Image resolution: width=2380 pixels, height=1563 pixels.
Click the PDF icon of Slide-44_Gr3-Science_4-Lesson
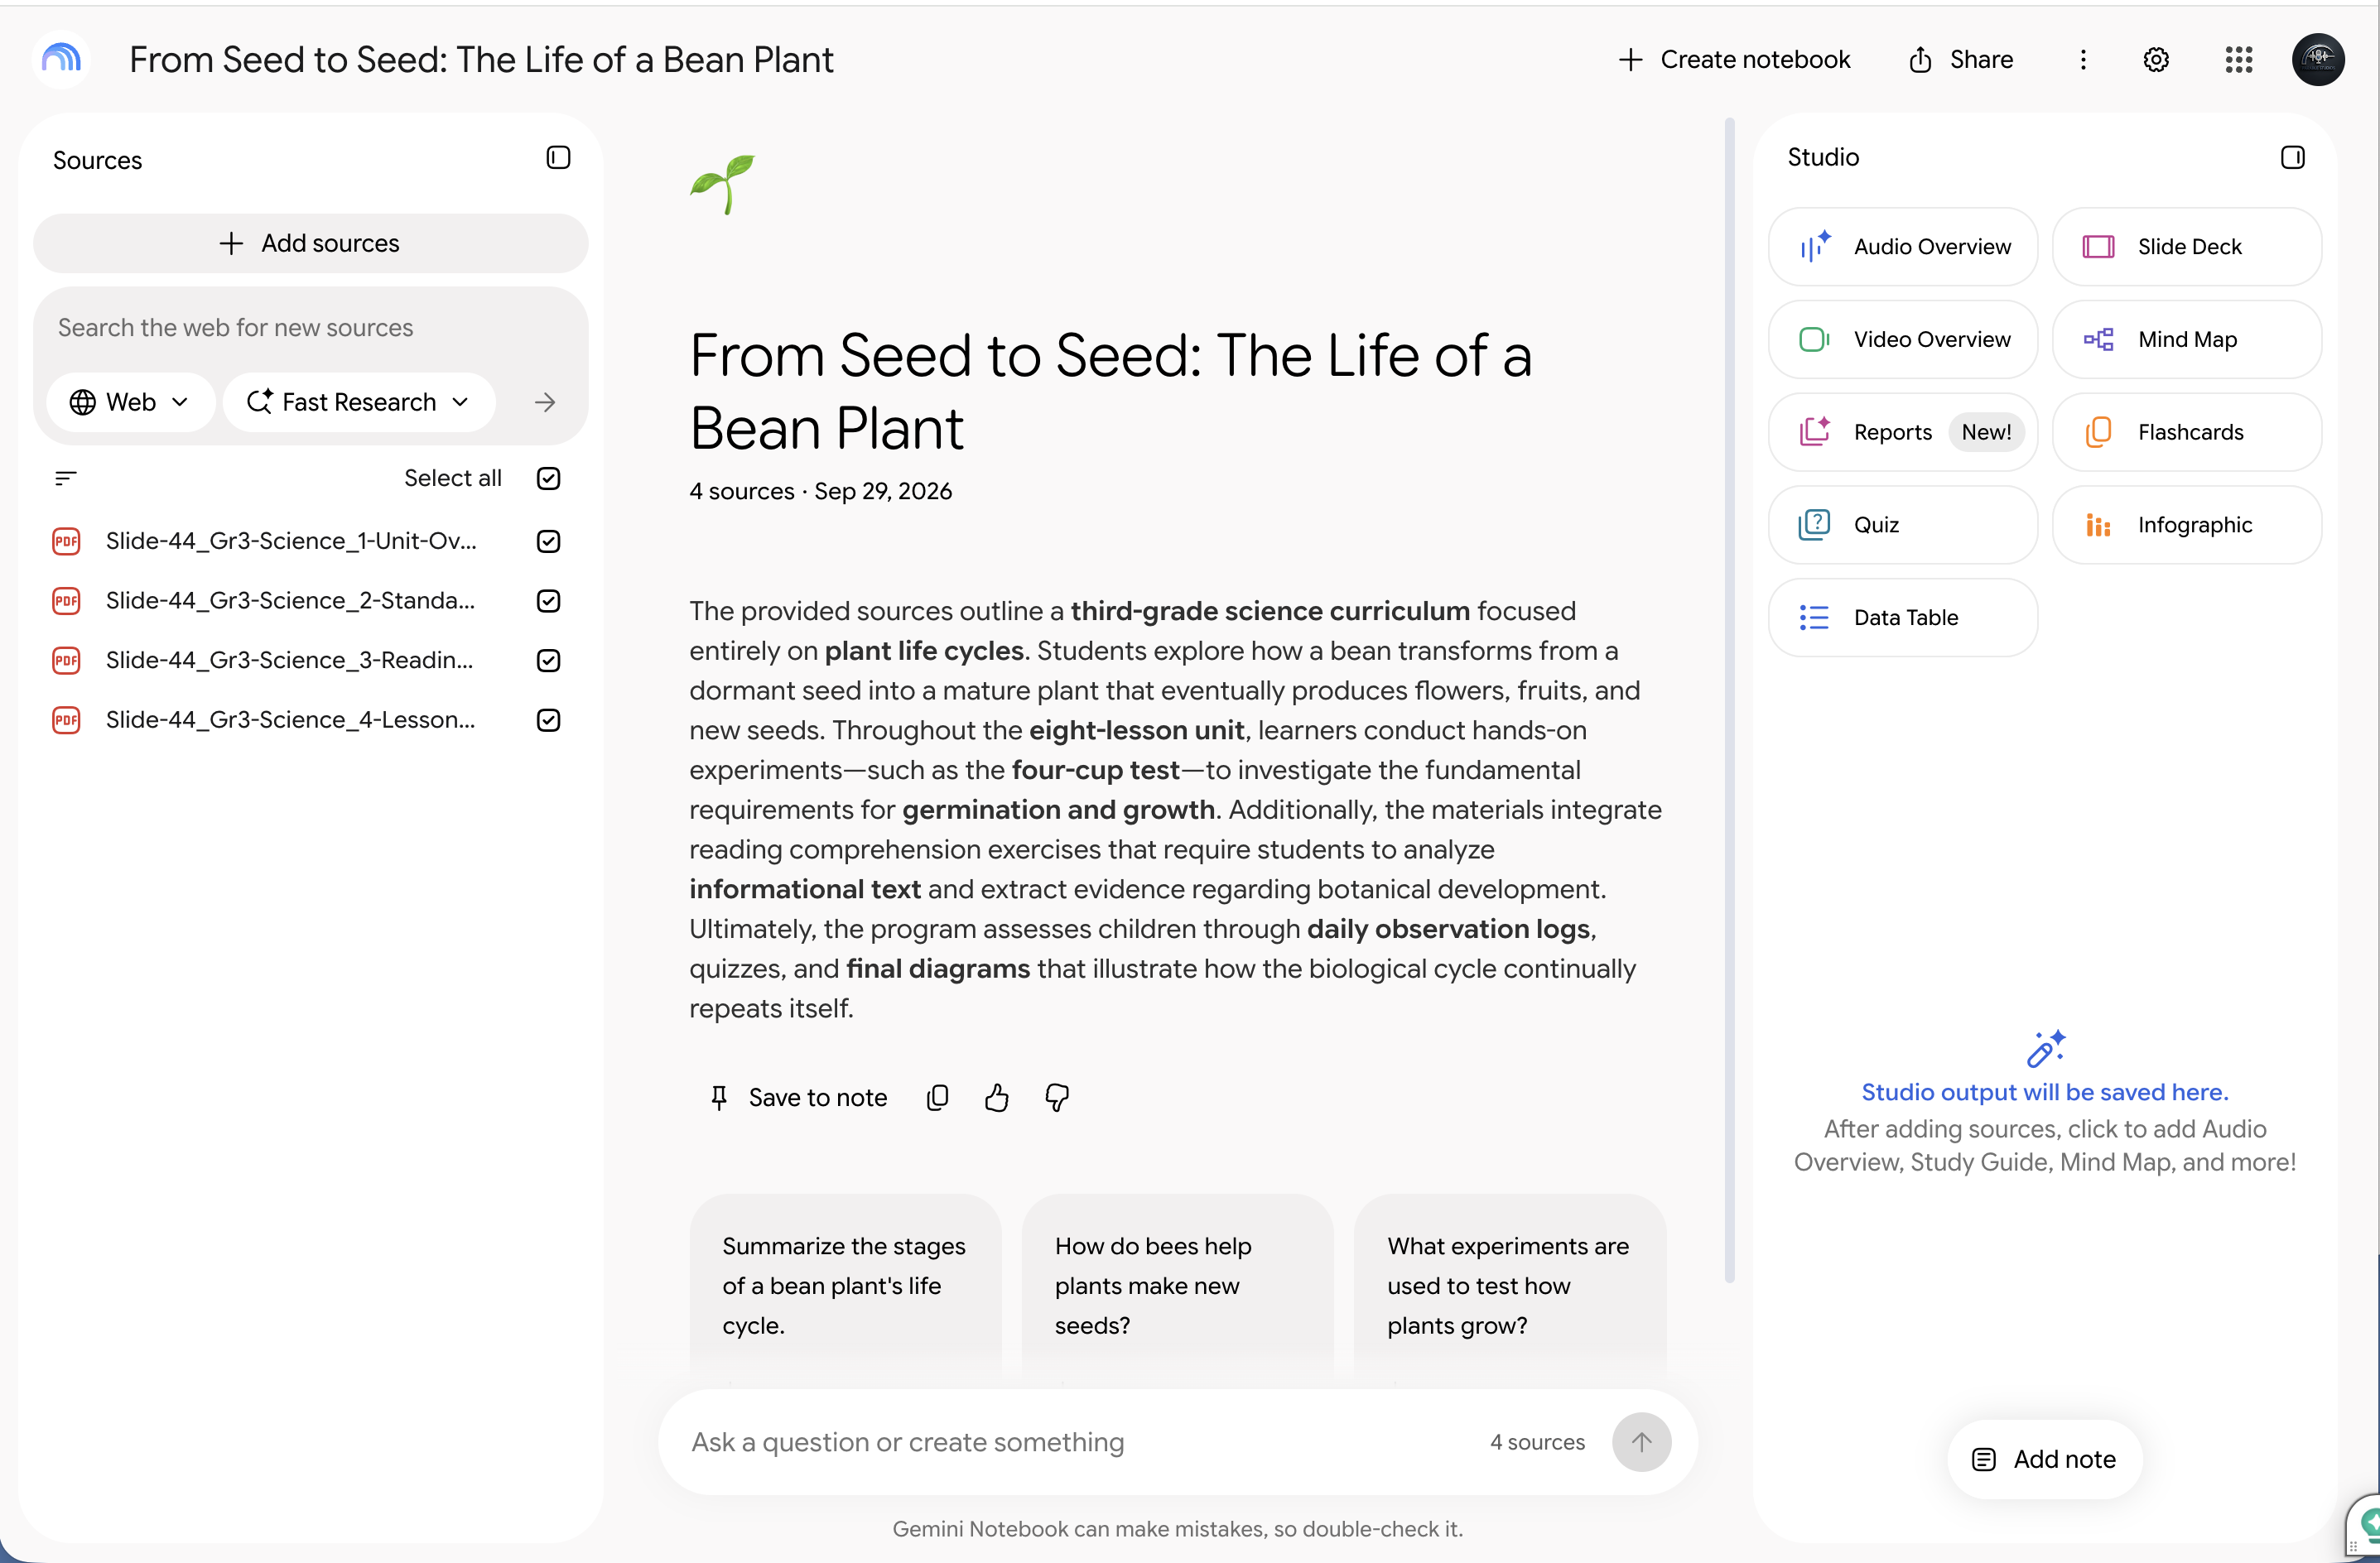pos(66,720)
